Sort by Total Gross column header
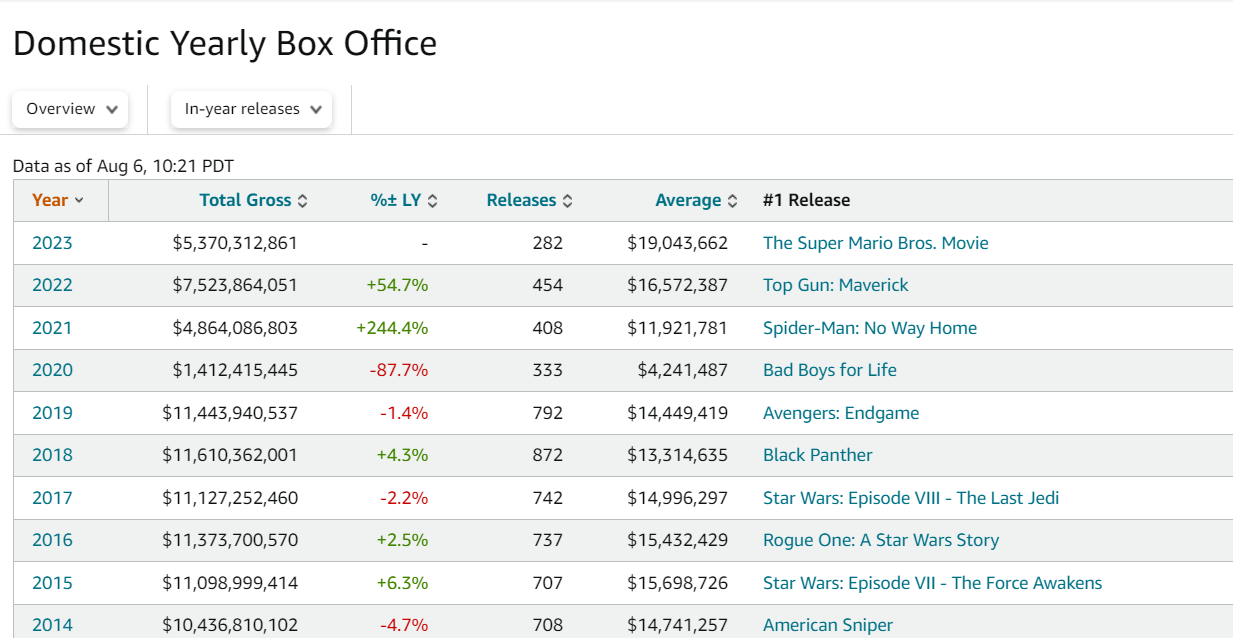Viewport: 1233px width, 638px height. coord(254,200)
